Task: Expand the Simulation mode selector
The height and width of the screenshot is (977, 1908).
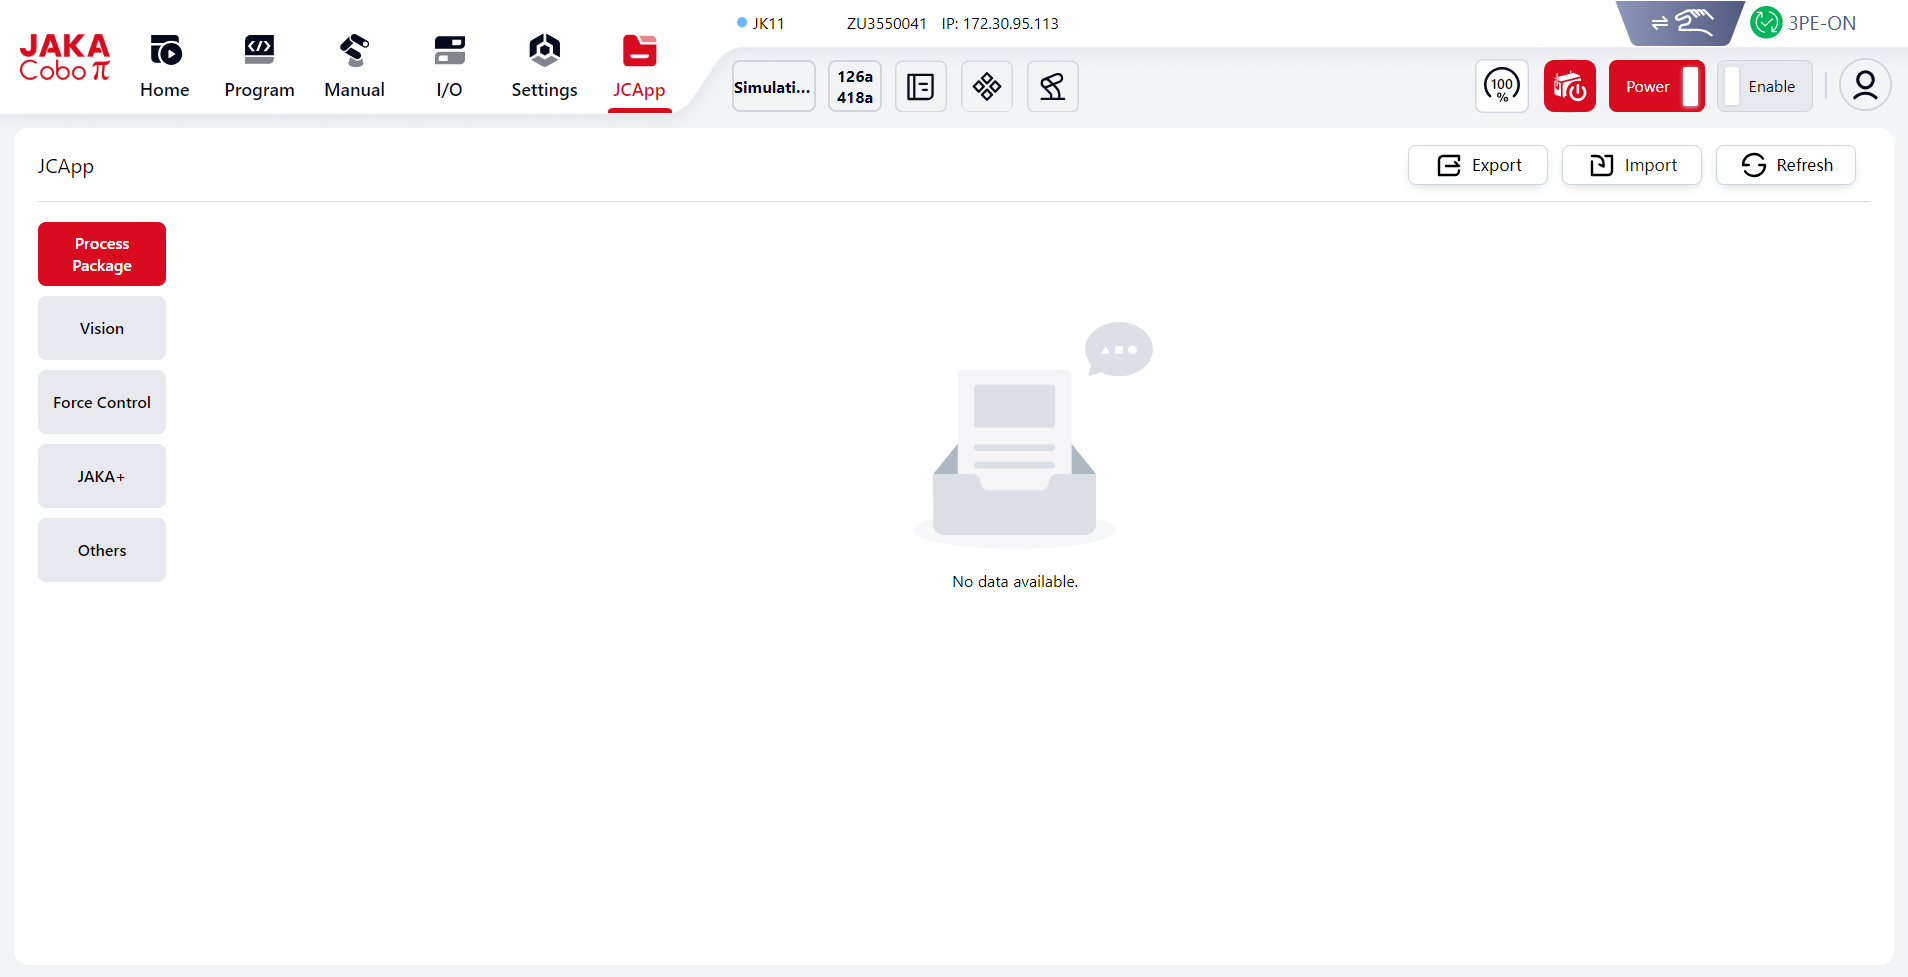Action: coord(773,87)
